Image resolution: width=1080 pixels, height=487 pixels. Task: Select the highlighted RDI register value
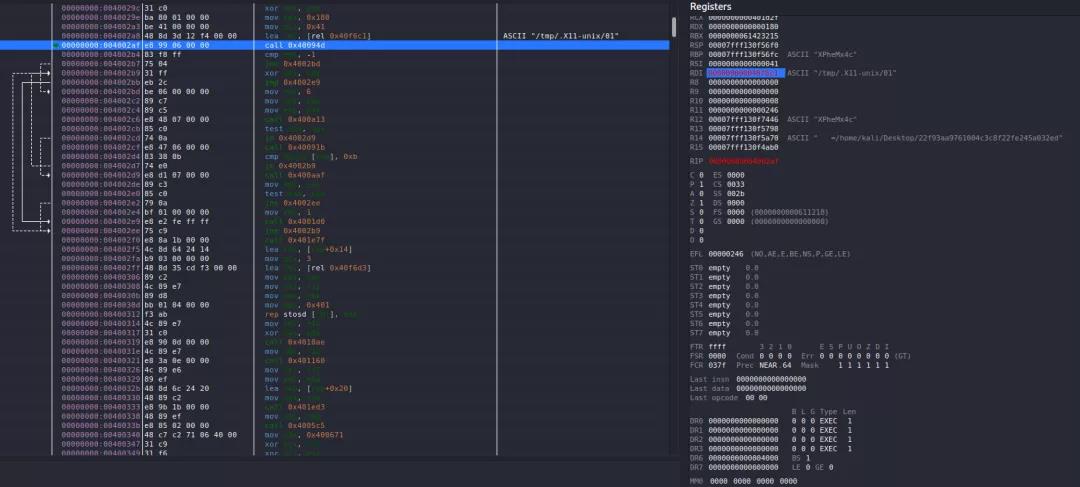pyautogui.click(x=744, y=73)
